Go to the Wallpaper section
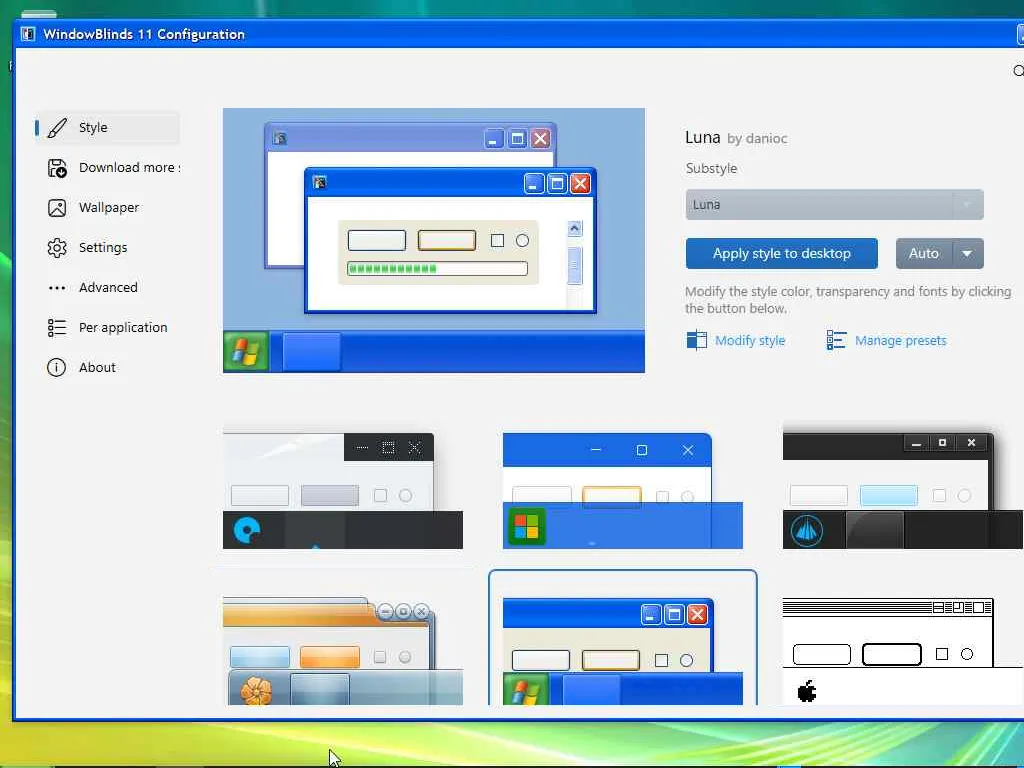The width and height of the screenshot is (1024, 768). coord(108,208)
